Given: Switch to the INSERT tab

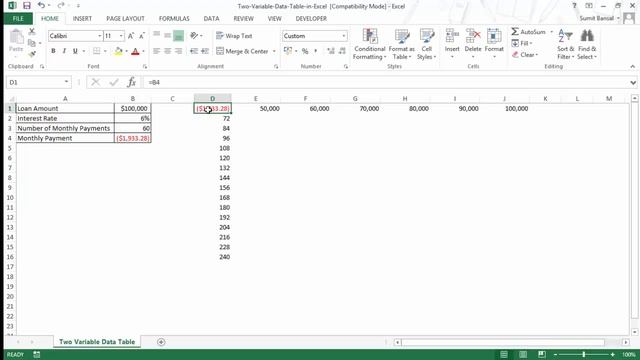Looking at the screenshot, I should pos(82,19).
